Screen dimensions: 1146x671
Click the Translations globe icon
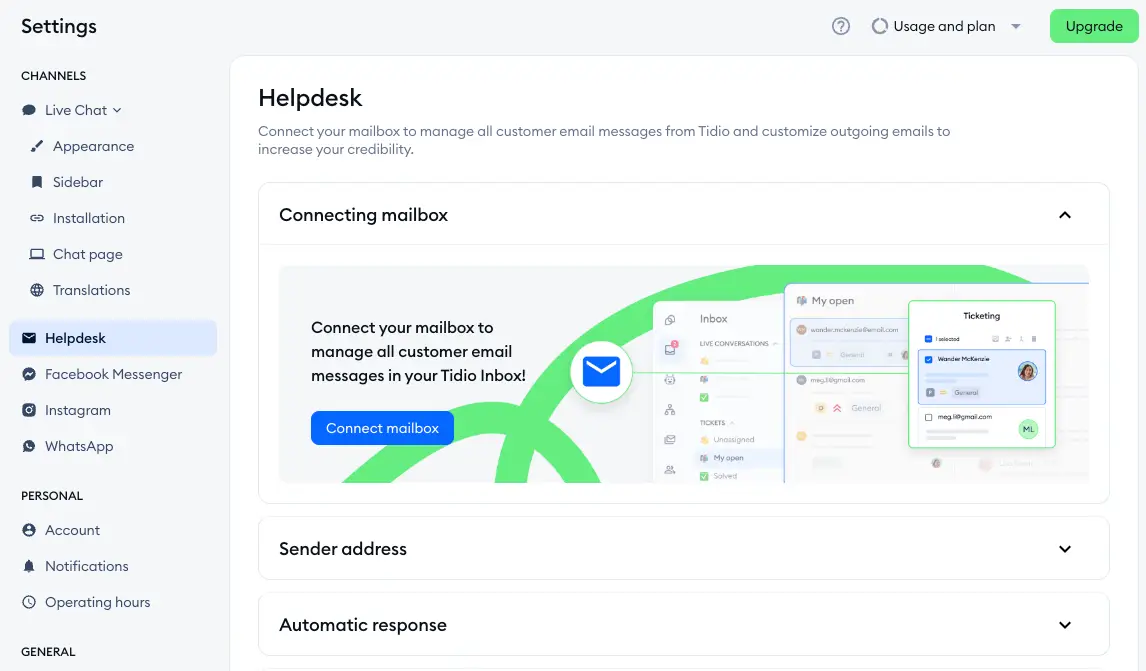click(37, 290)
